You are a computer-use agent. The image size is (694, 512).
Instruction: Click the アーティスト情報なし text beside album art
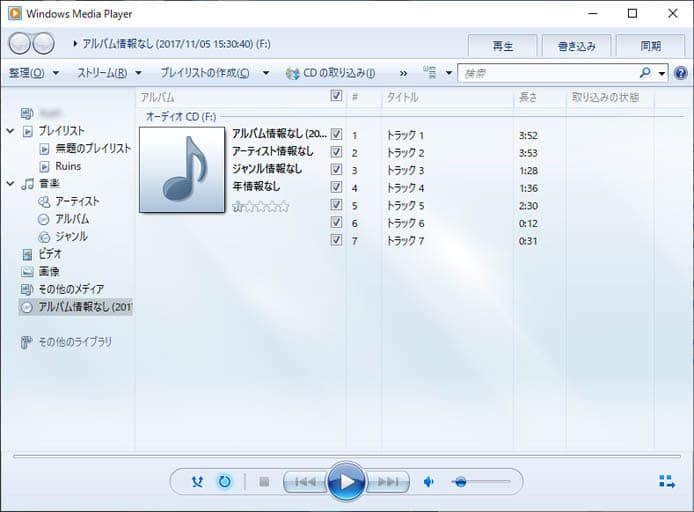coord(273,151)
